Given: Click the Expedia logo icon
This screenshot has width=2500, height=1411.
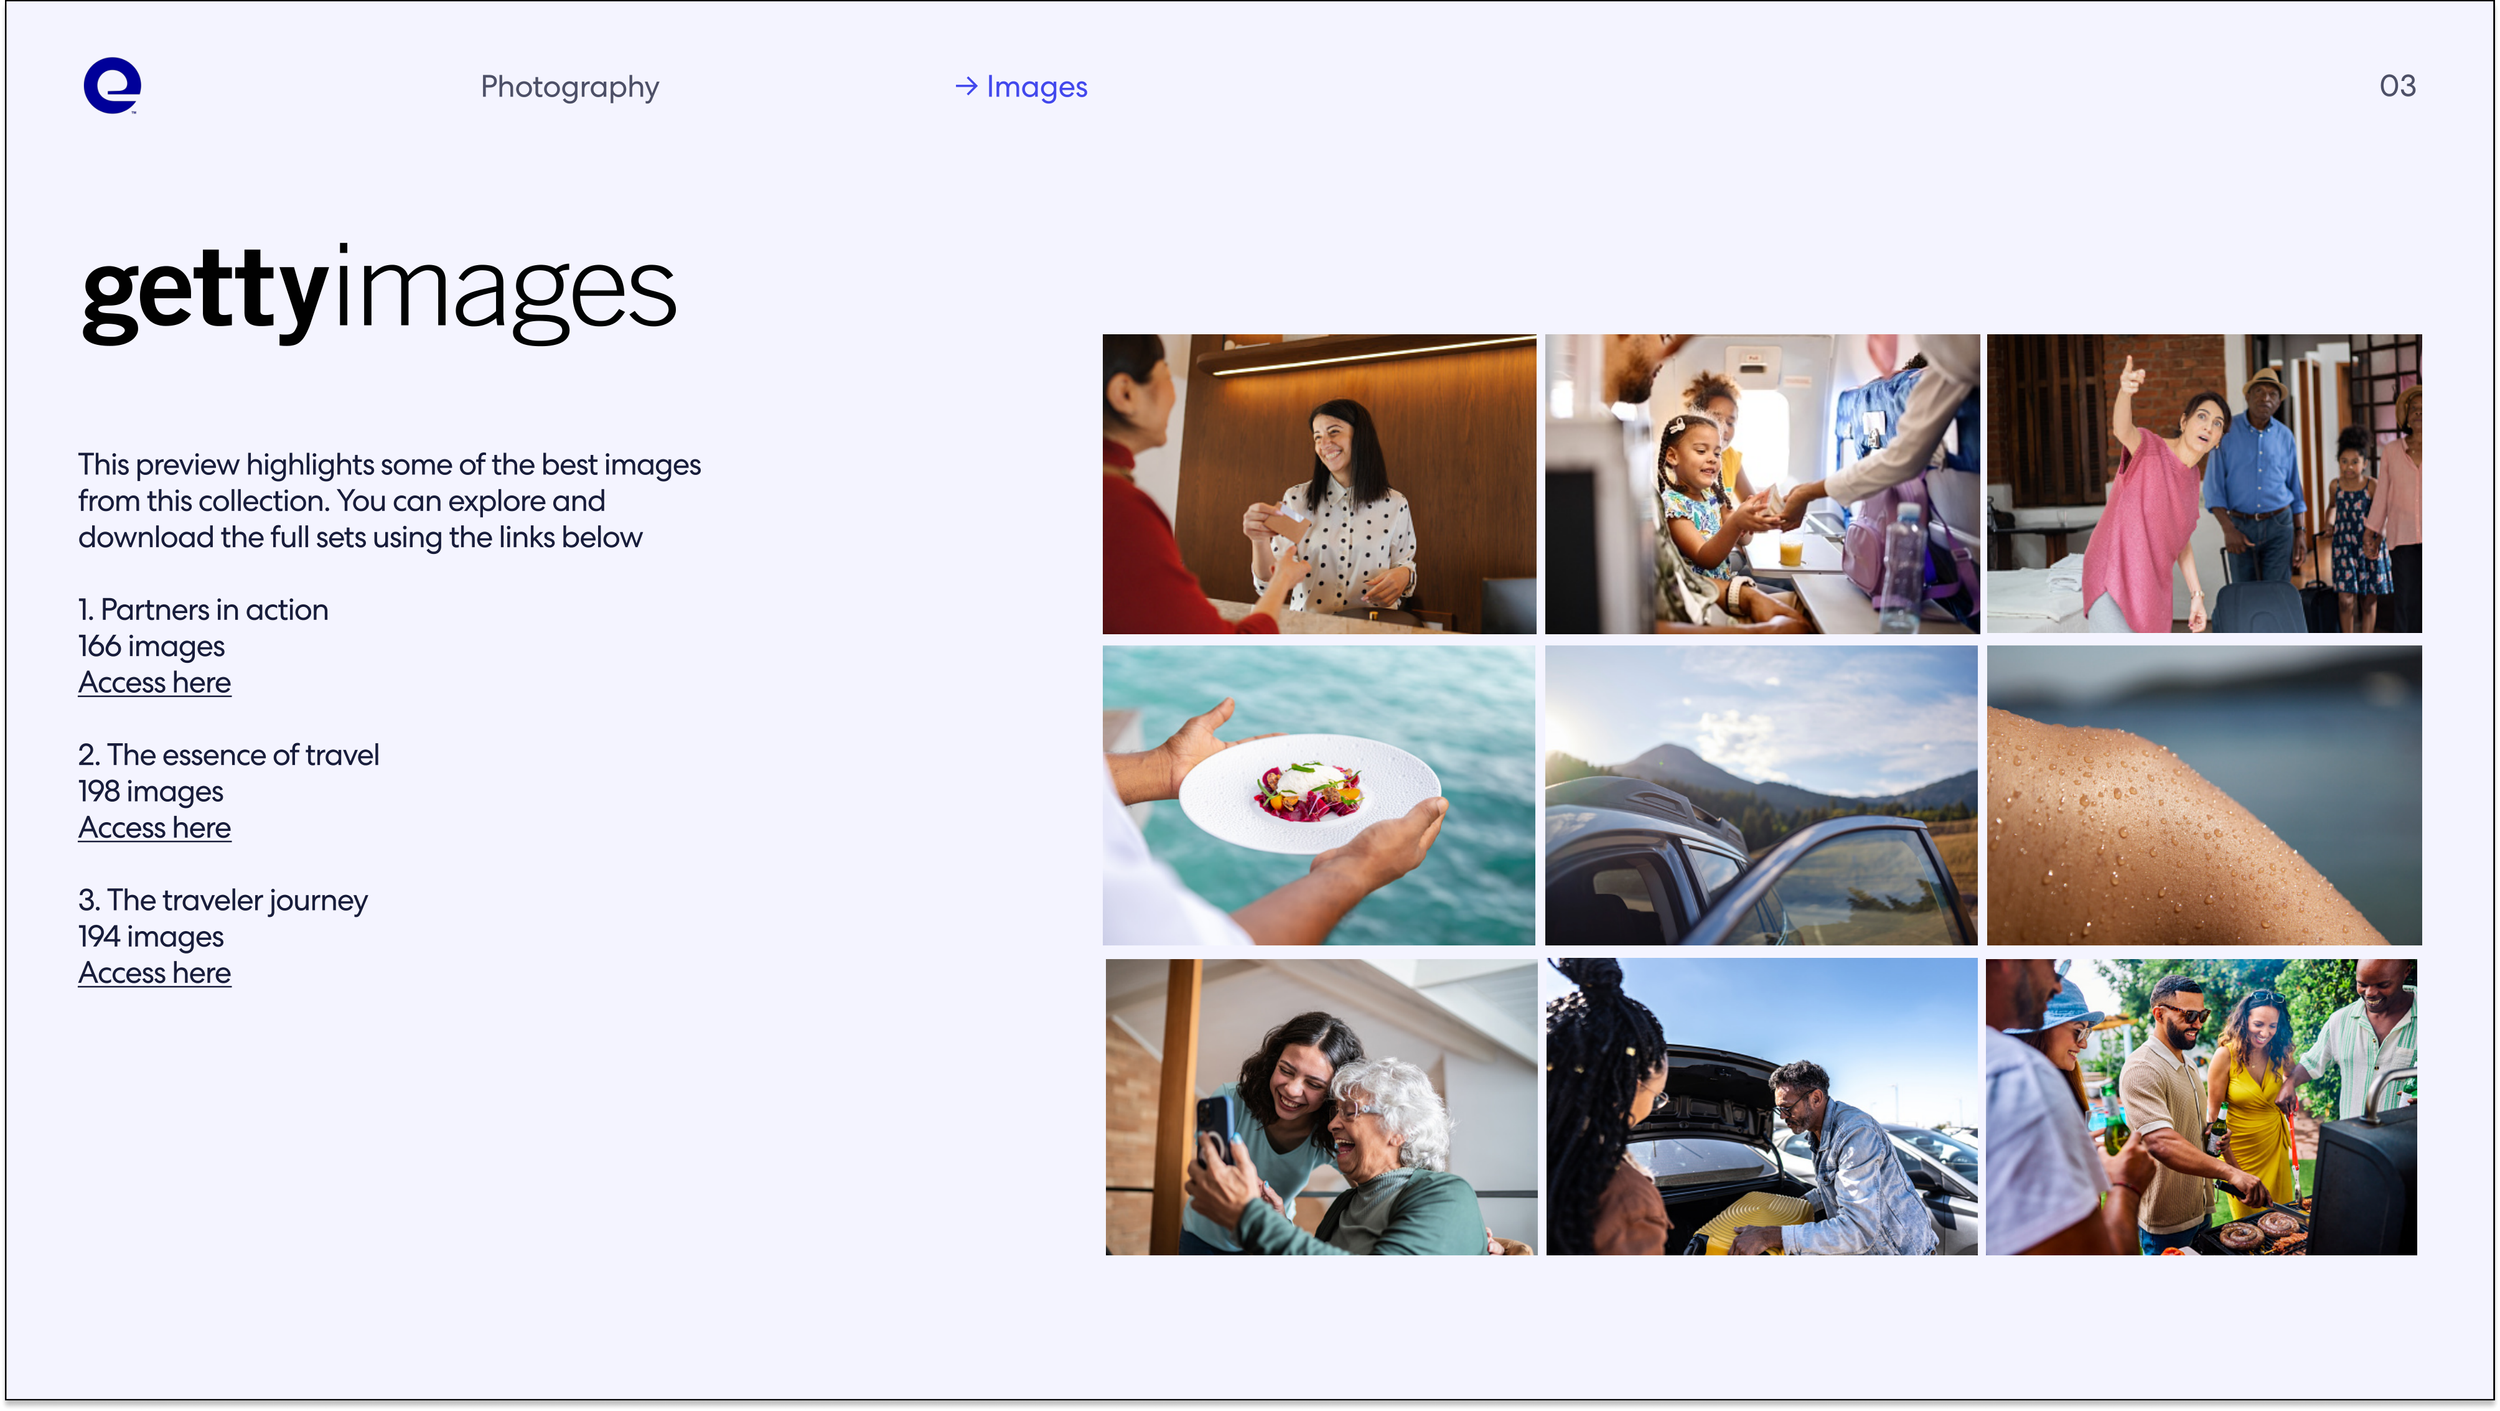Looking at the screenshot, I should (112, 86).
